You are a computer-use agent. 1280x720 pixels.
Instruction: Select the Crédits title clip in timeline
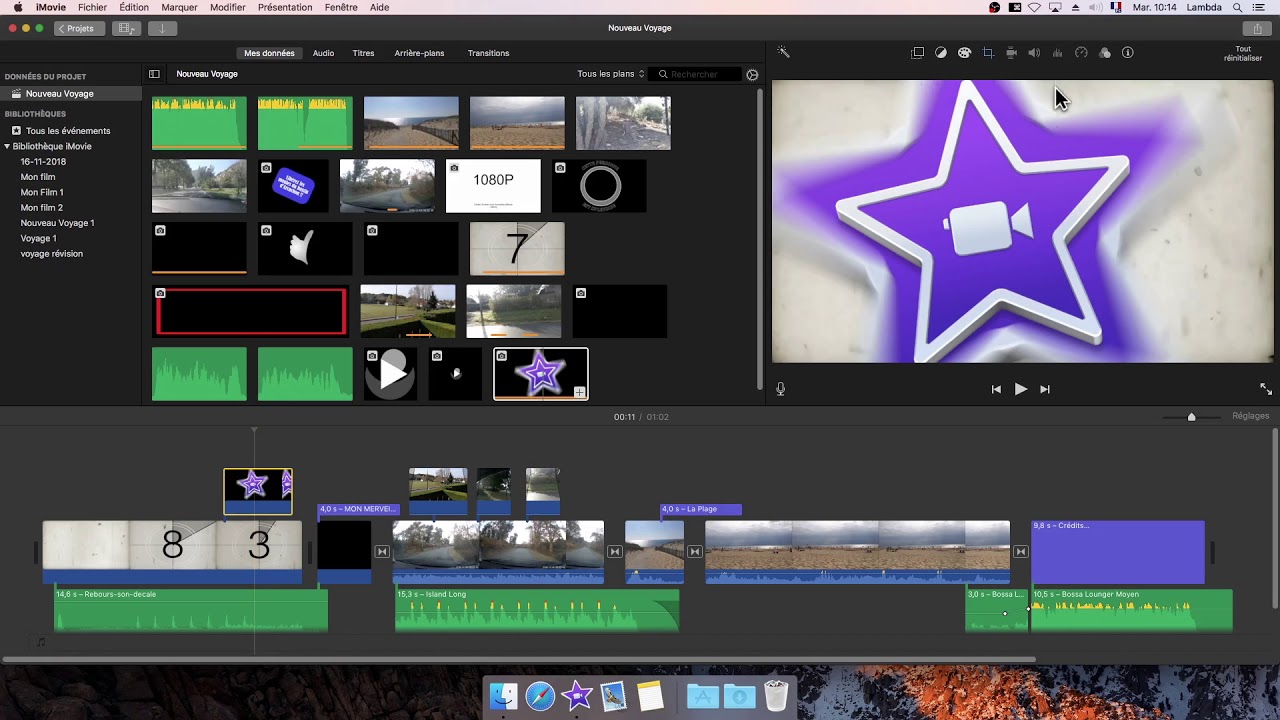coord(1118,552)
